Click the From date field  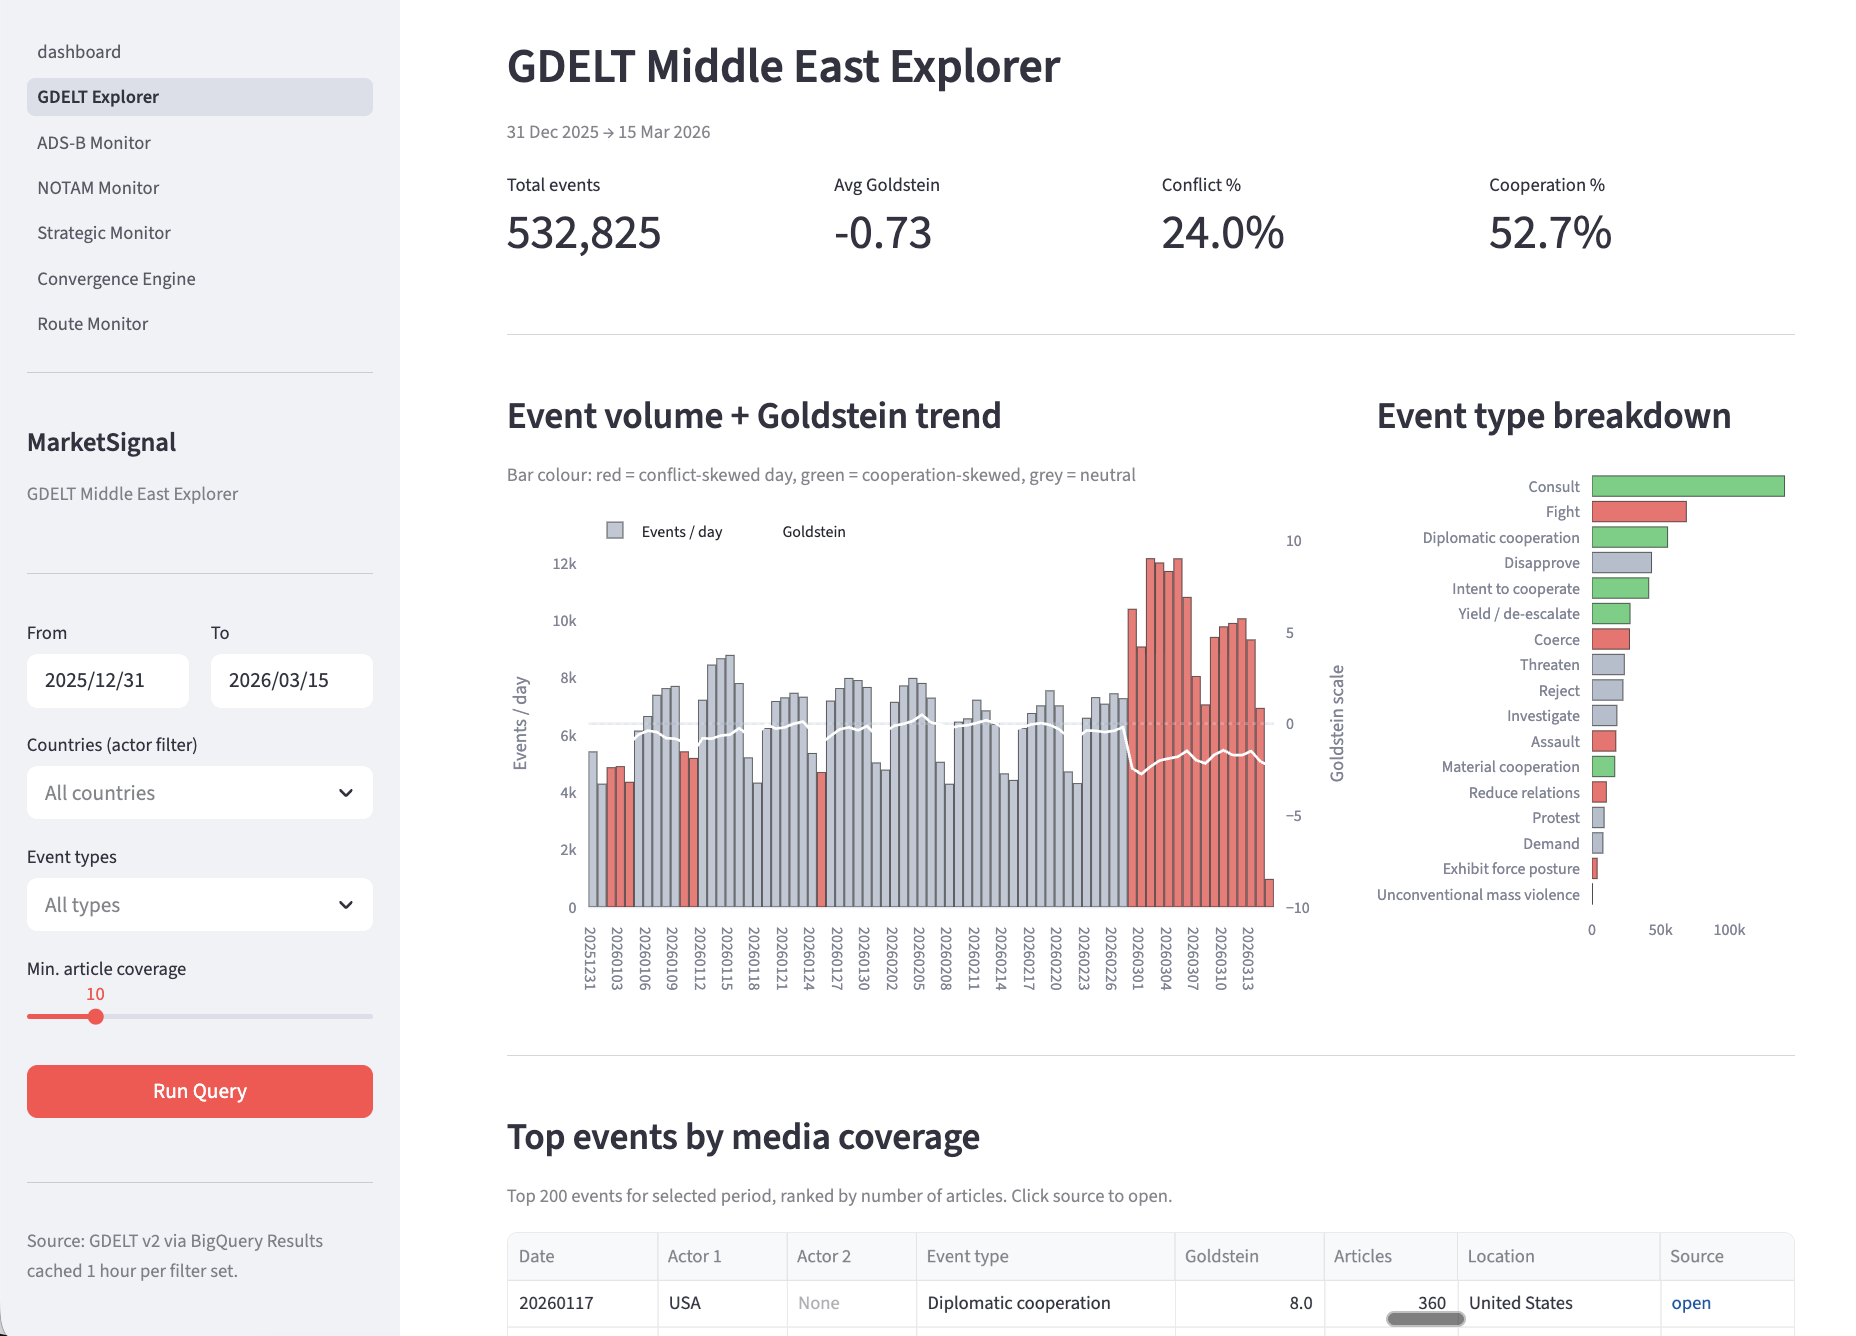point(107,680)
